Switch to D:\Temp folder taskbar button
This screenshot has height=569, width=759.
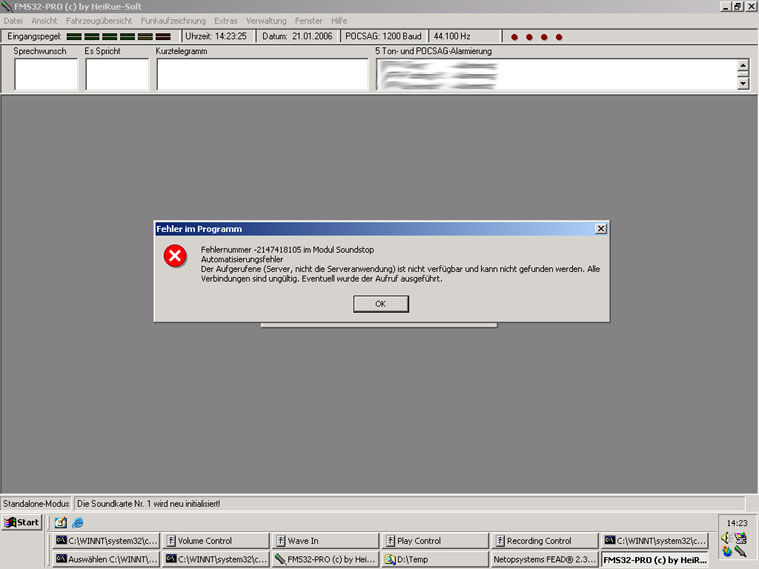435,559
